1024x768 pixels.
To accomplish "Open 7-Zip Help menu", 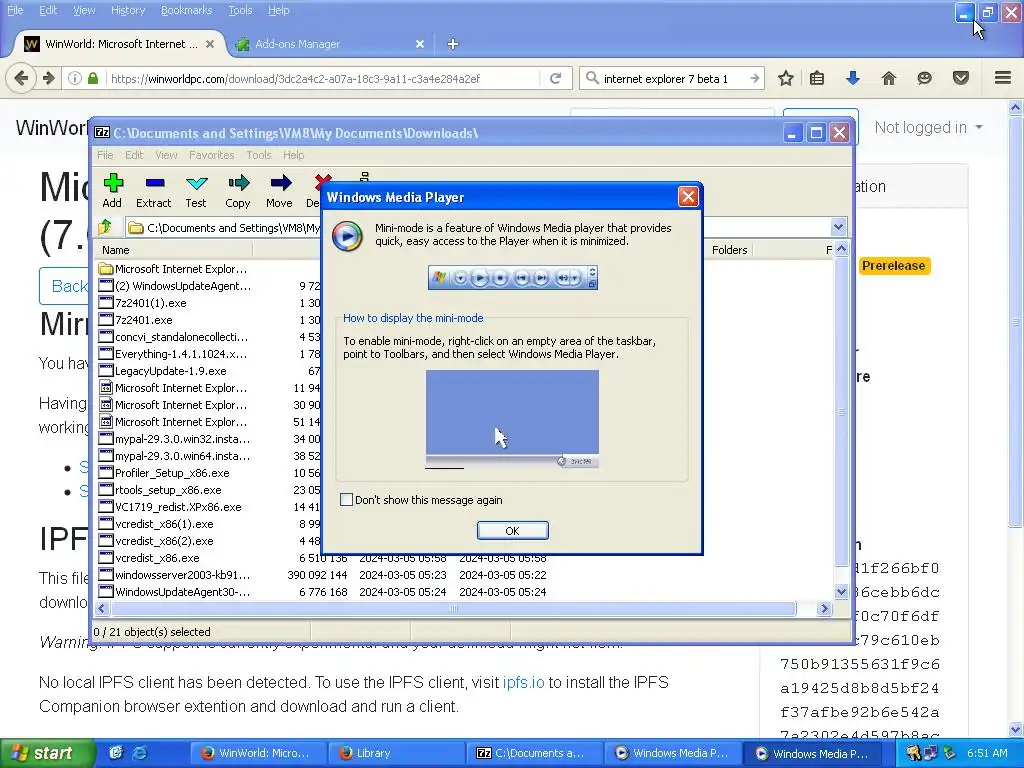I will coord(293,155).
